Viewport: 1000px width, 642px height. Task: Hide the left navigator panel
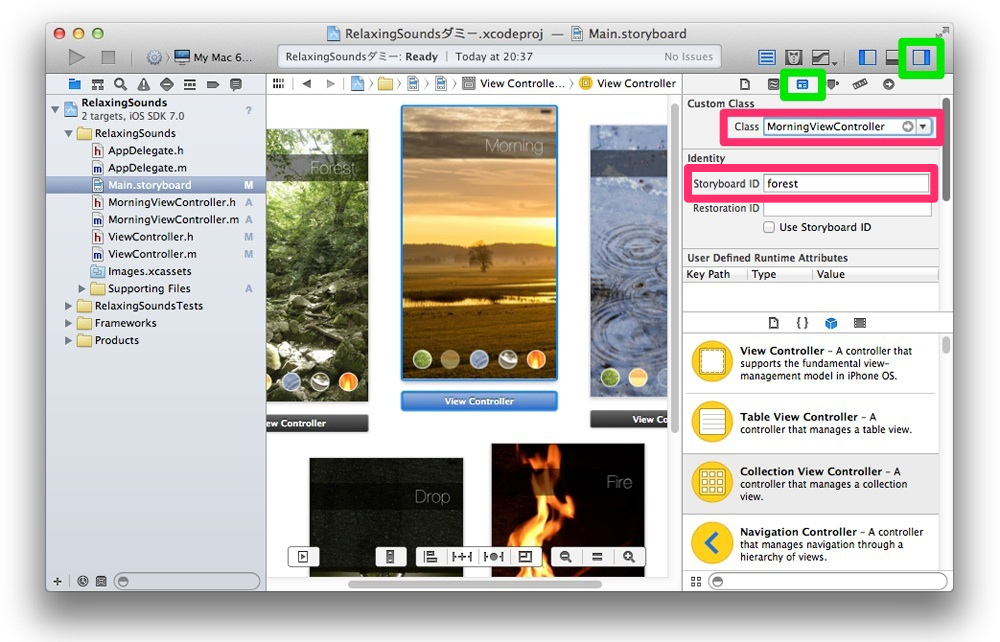tap(867, 57)
